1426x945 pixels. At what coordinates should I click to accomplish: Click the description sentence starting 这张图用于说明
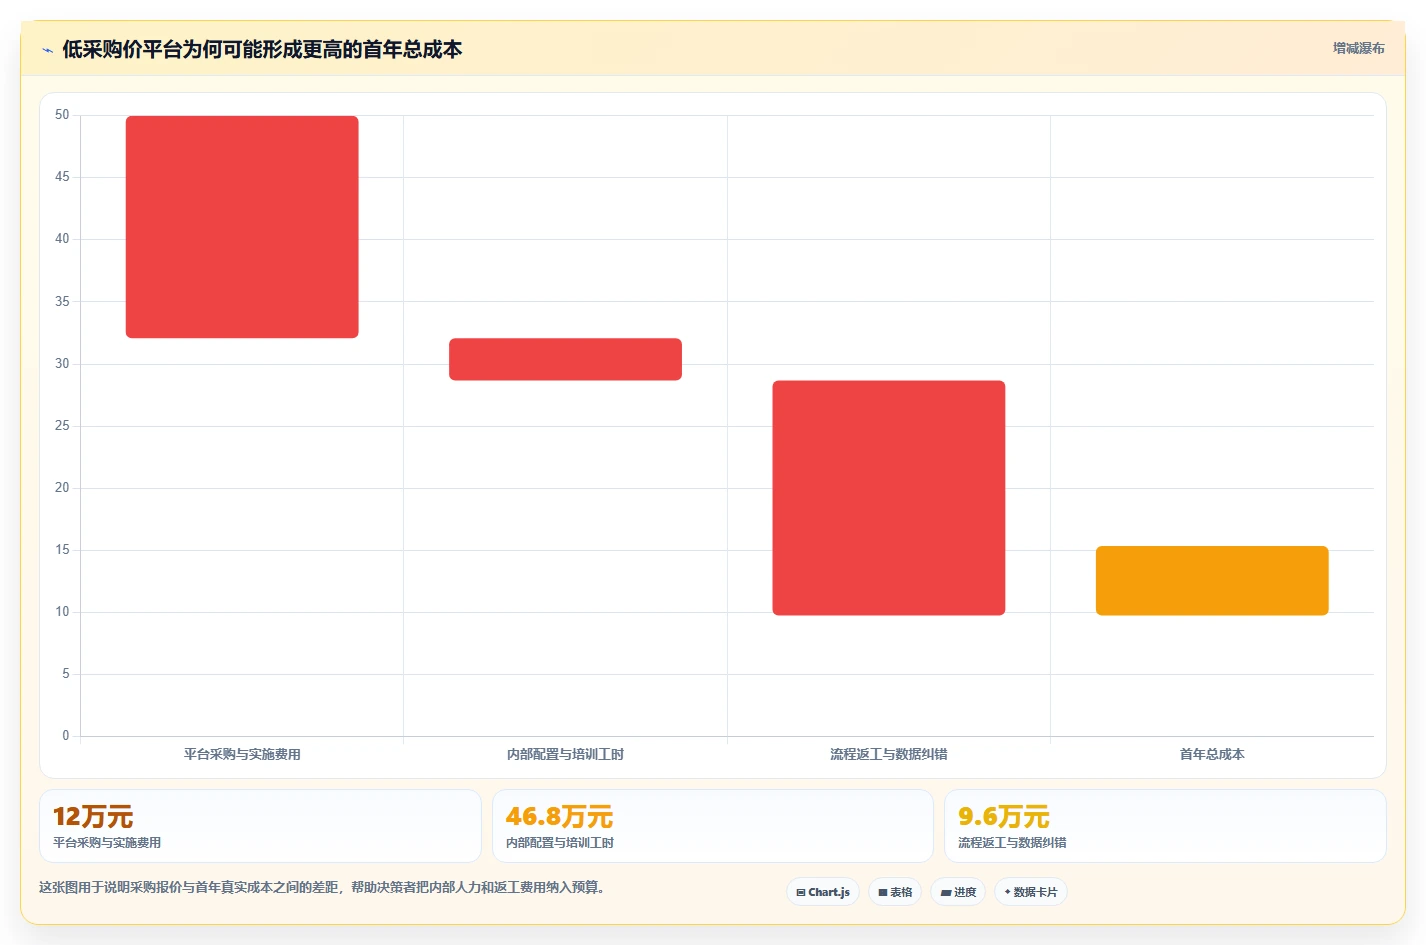point(322,887)
